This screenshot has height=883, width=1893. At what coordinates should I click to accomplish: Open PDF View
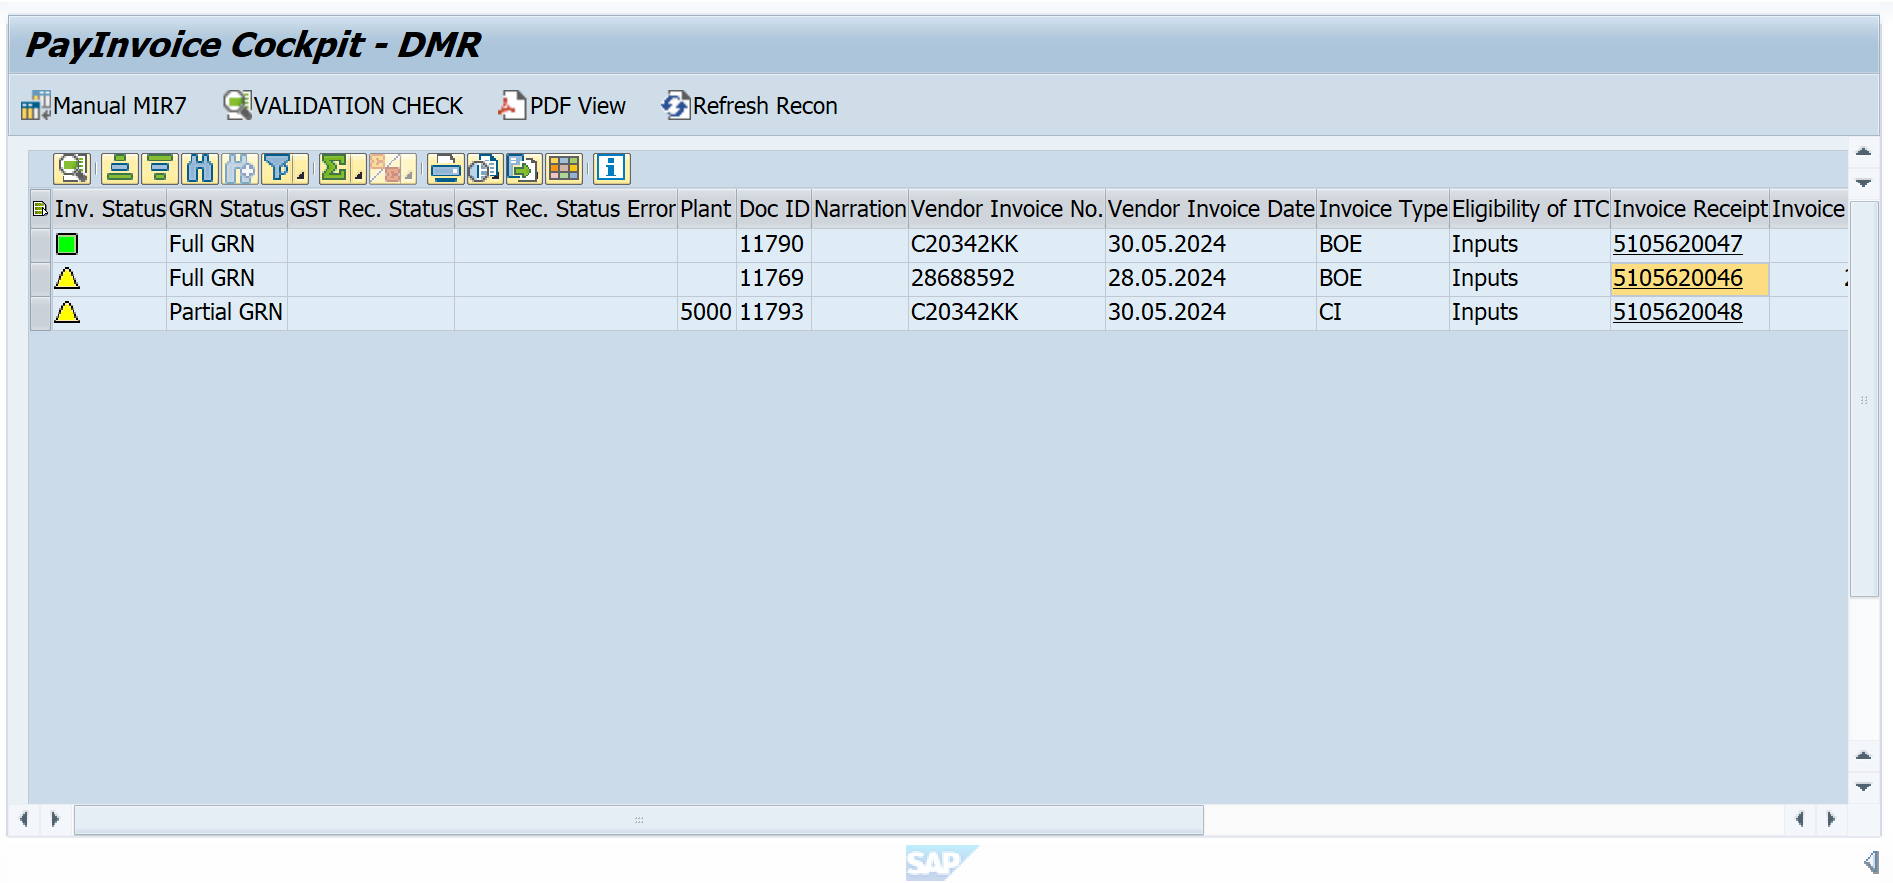pos(562,105)
